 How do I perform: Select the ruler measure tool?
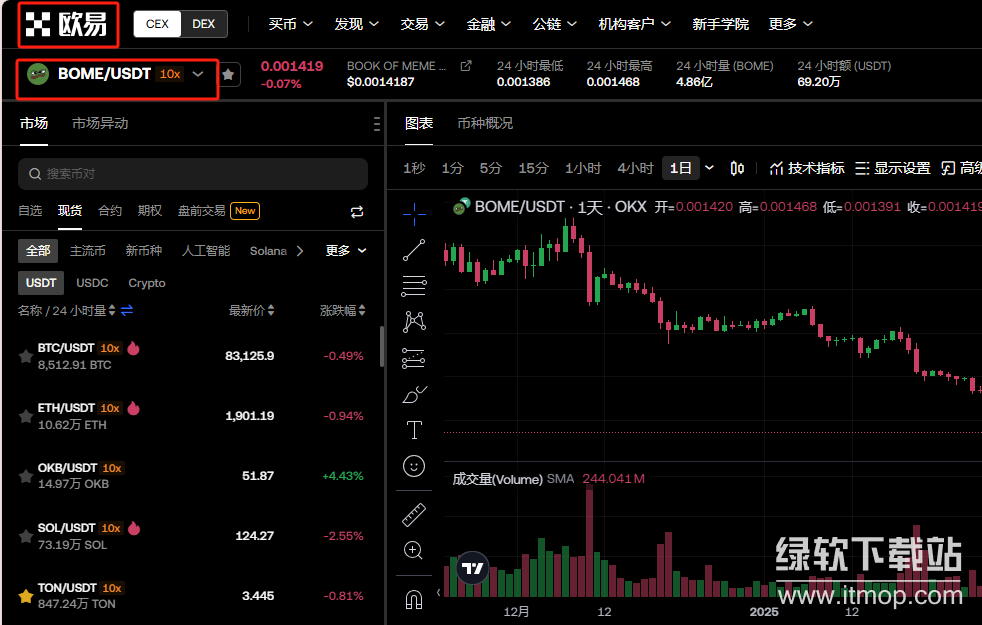(x=414, y=515)
